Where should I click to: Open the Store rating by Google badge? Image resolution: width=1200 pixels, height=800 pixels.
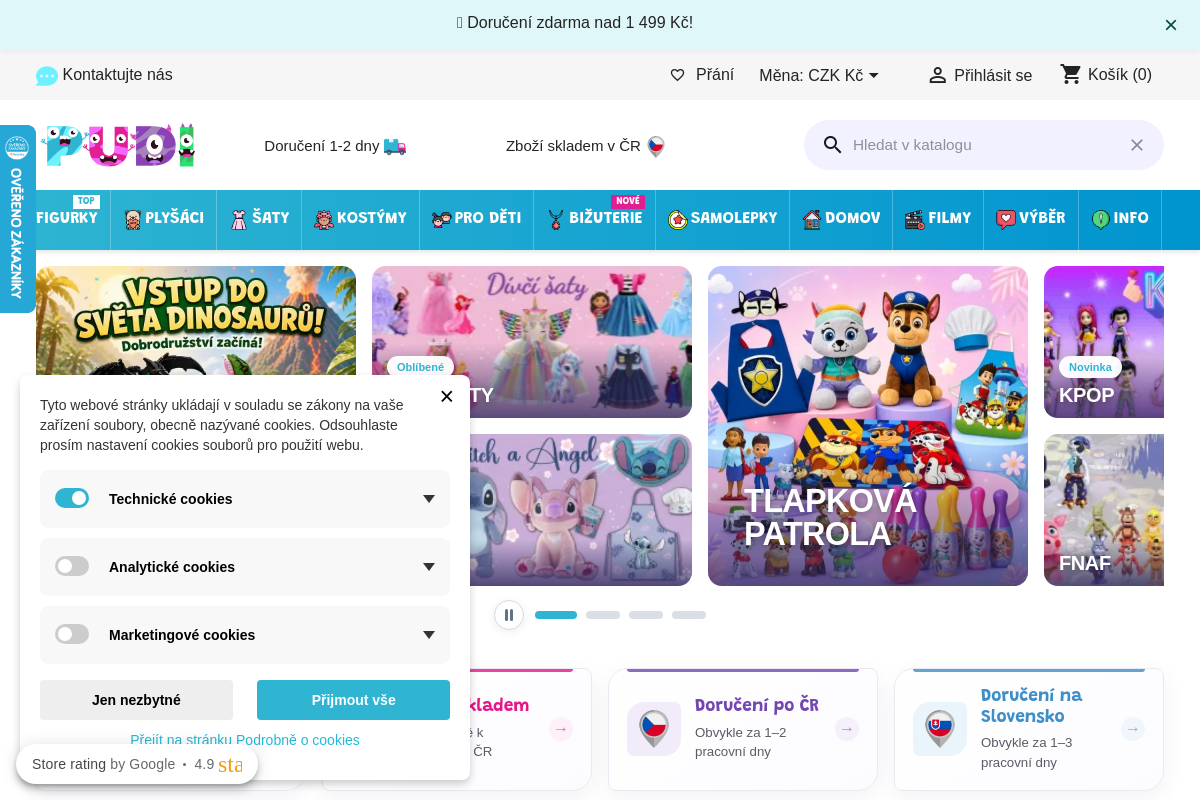(x=137, y=764)
